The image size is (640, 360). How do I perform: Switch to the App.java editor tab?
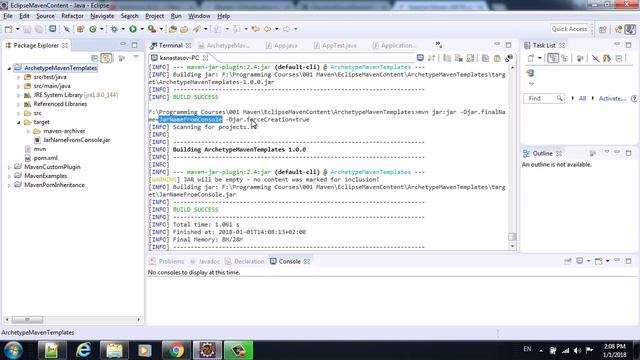[x=282, y=45]
